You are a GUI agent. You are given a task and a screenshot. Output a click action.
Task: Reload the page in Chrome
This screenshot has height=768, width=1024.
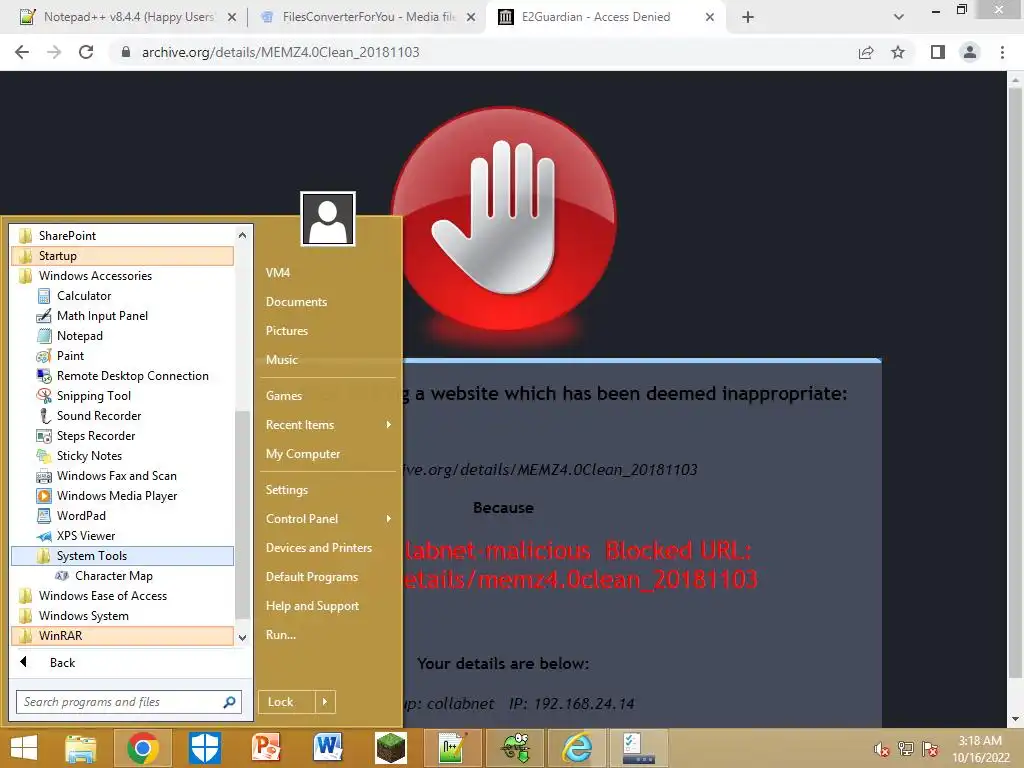pyautogui.click(x=86, y=52)
